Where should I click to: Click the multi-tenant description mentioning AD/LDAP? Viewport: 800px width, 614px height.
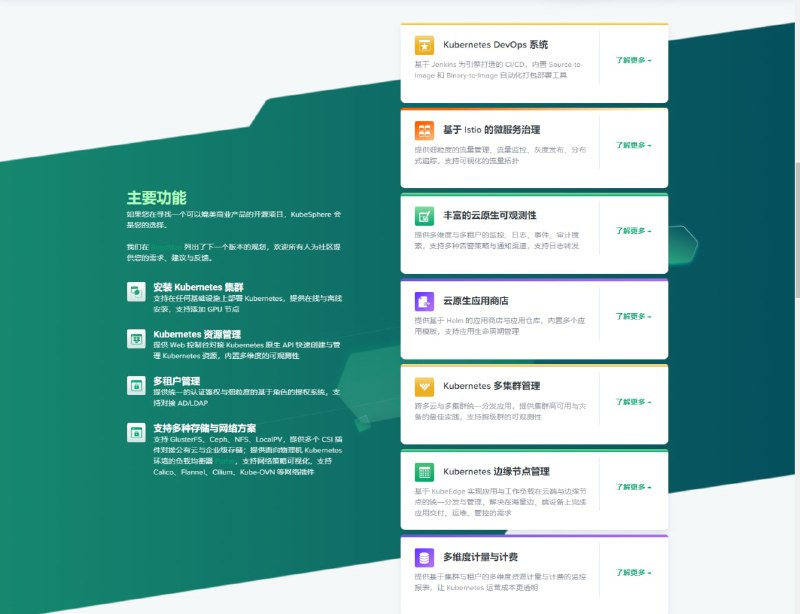[x=246, y=398]
